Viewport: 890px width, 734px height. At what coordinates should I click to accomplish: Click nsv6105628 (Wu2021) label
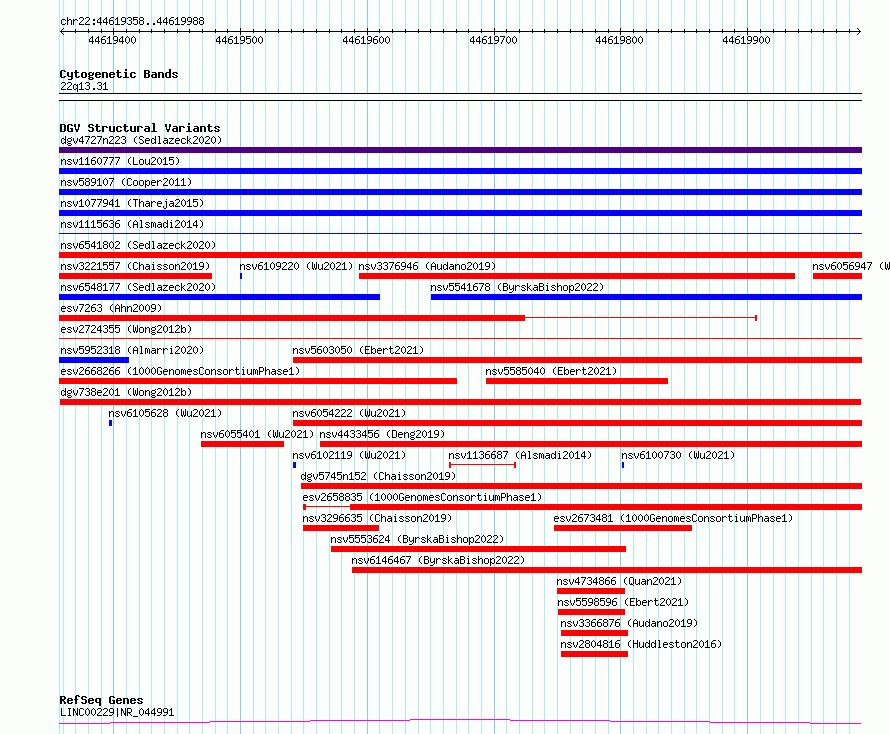click(x=165, y=413)
